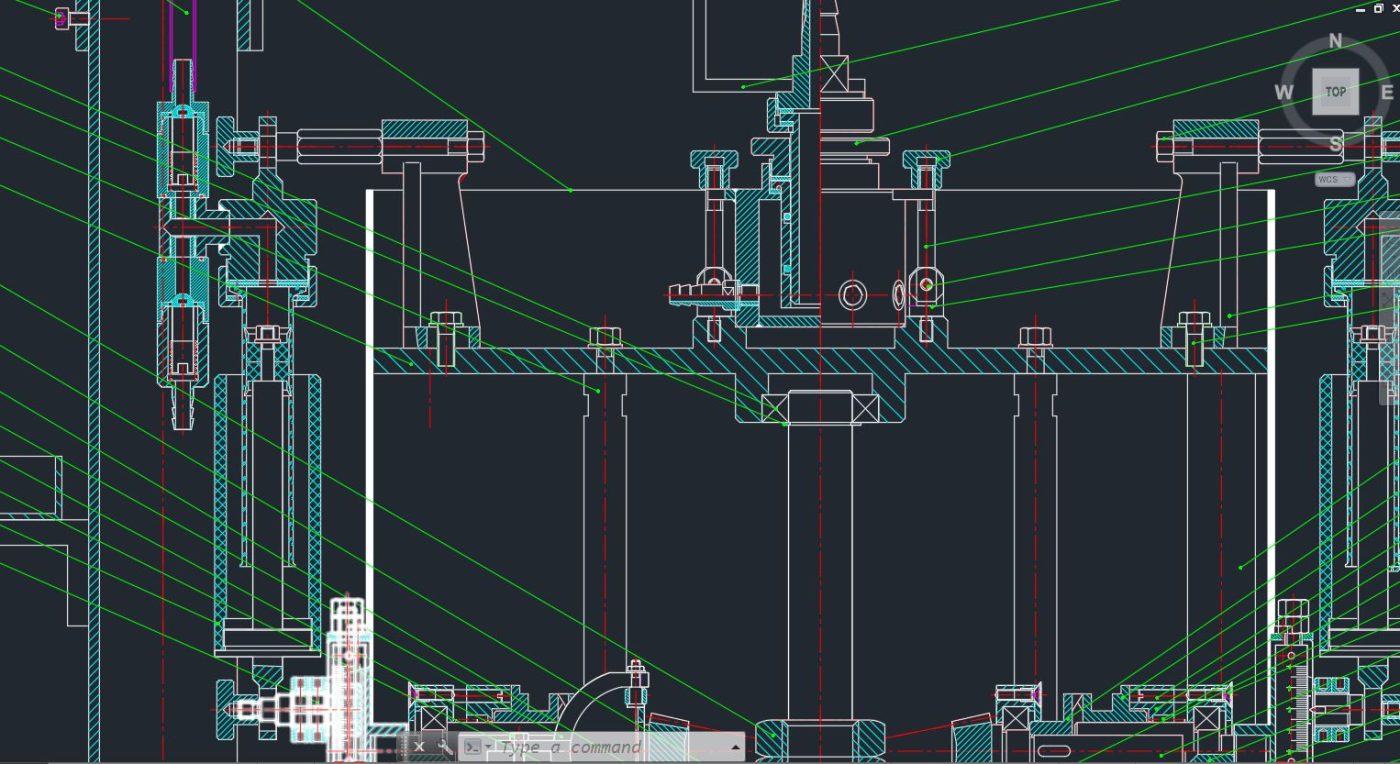Click W on the ViewCube compass
The height and width of the screenshot is (764, 1400).
1285,91
